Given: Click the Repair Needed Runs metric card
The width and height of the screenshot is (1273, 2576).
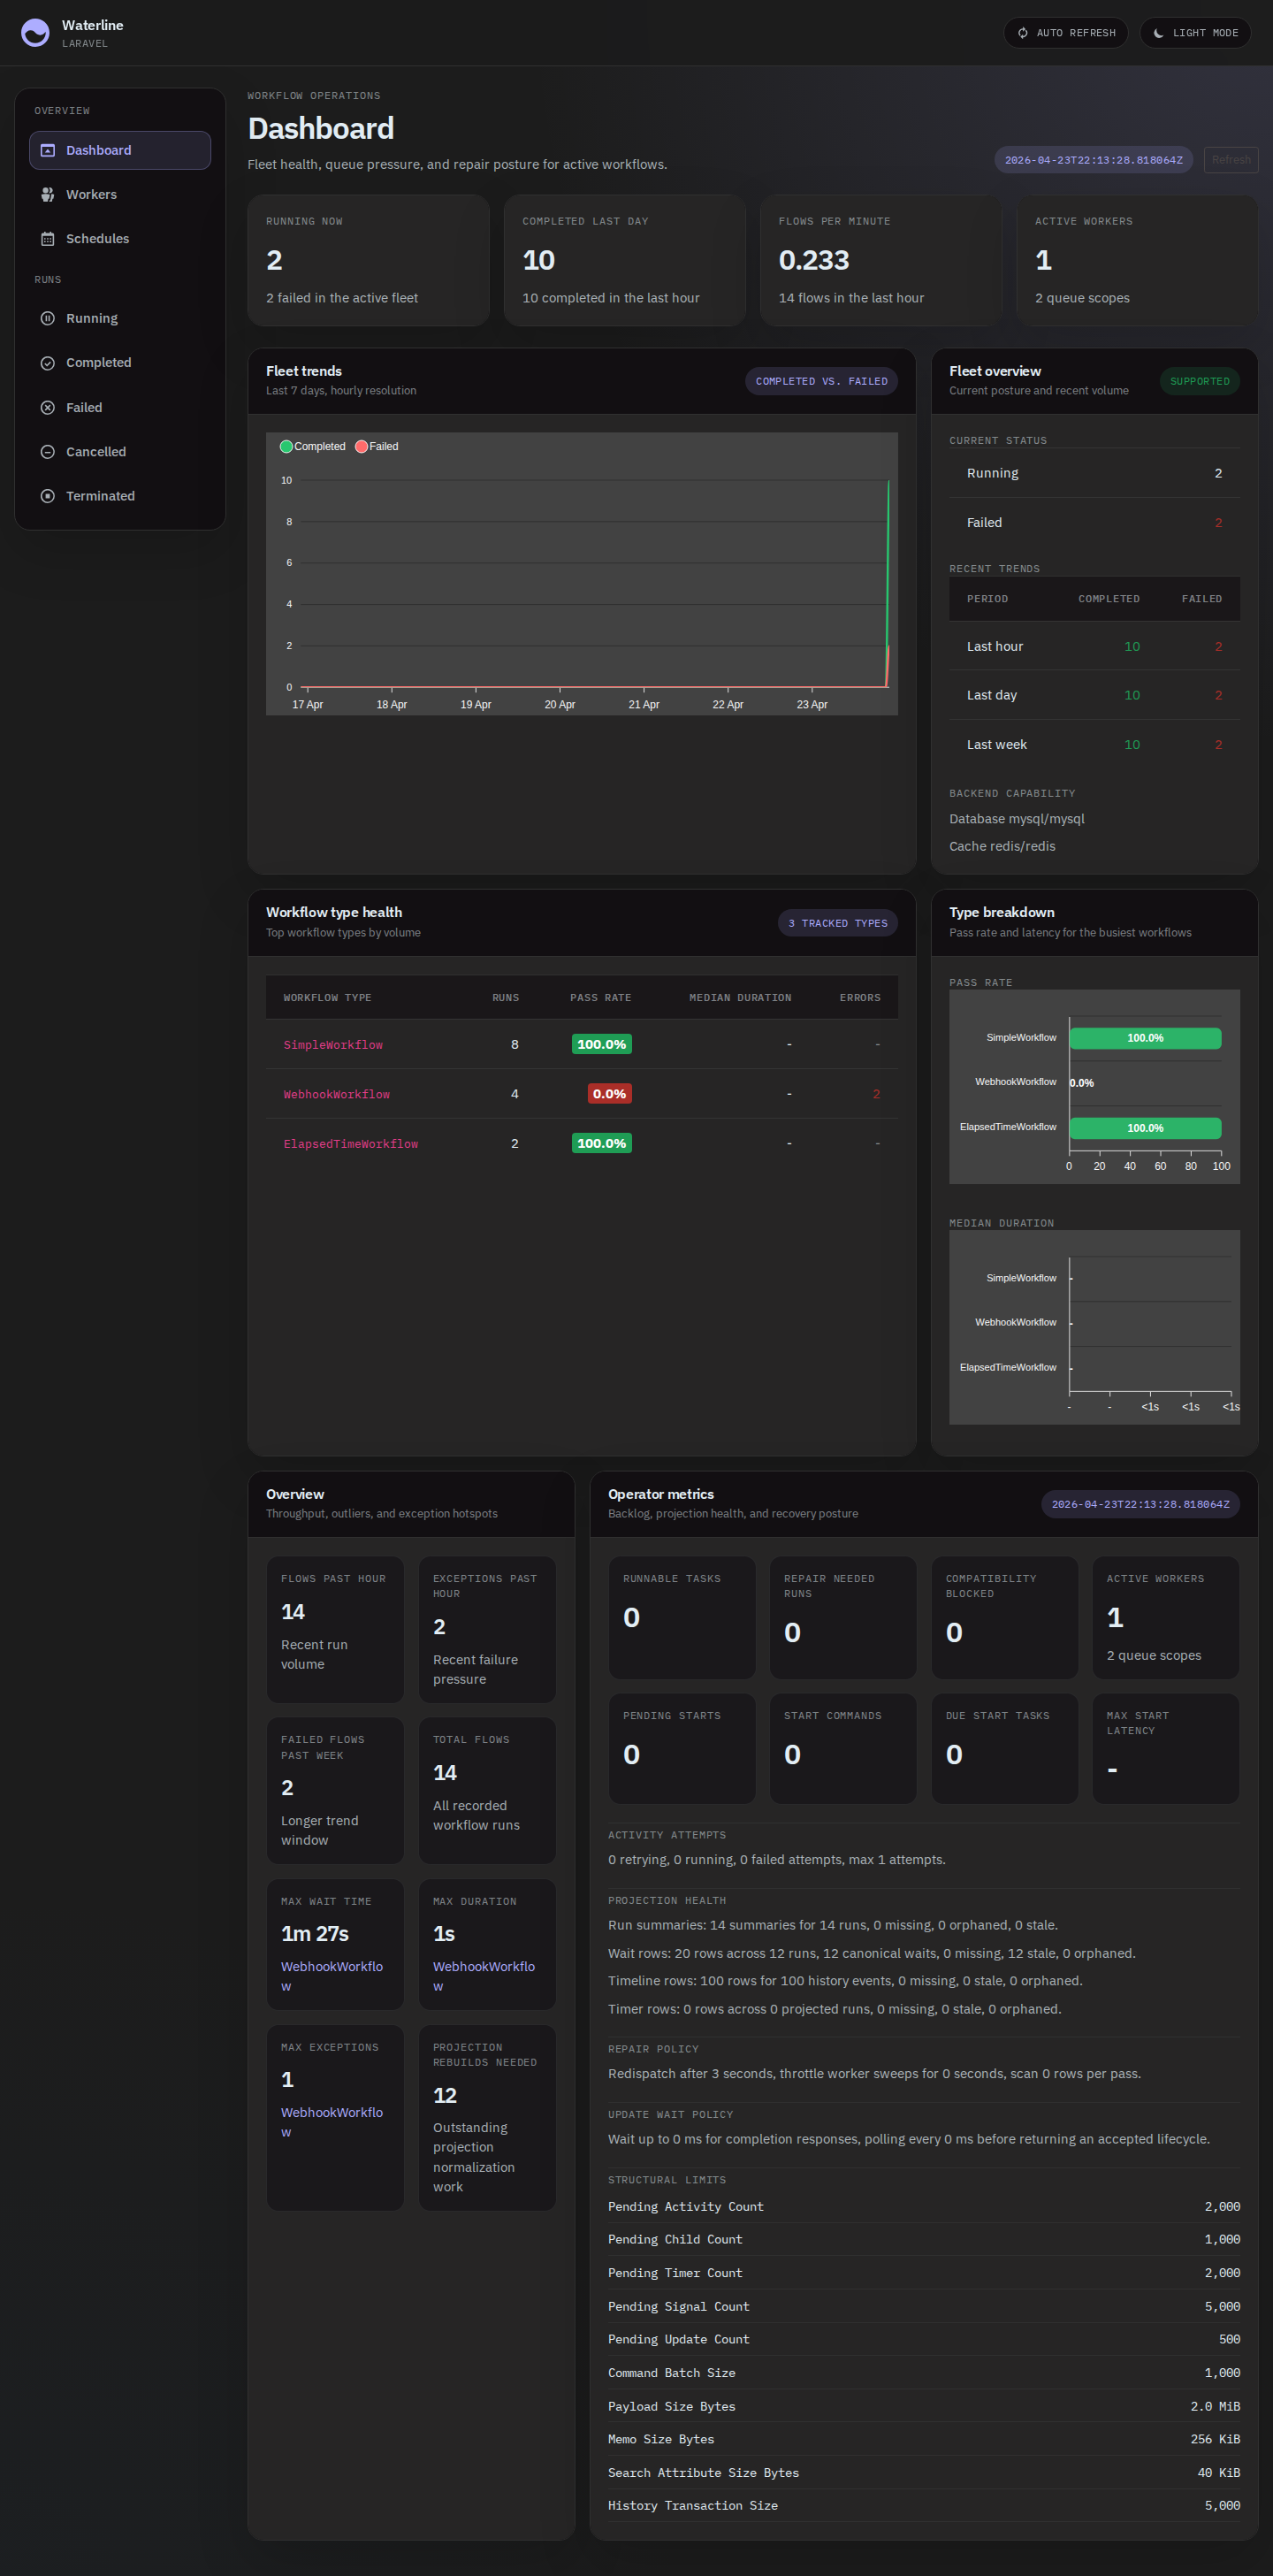Looking at the screenshot, I should [843, 1618].
